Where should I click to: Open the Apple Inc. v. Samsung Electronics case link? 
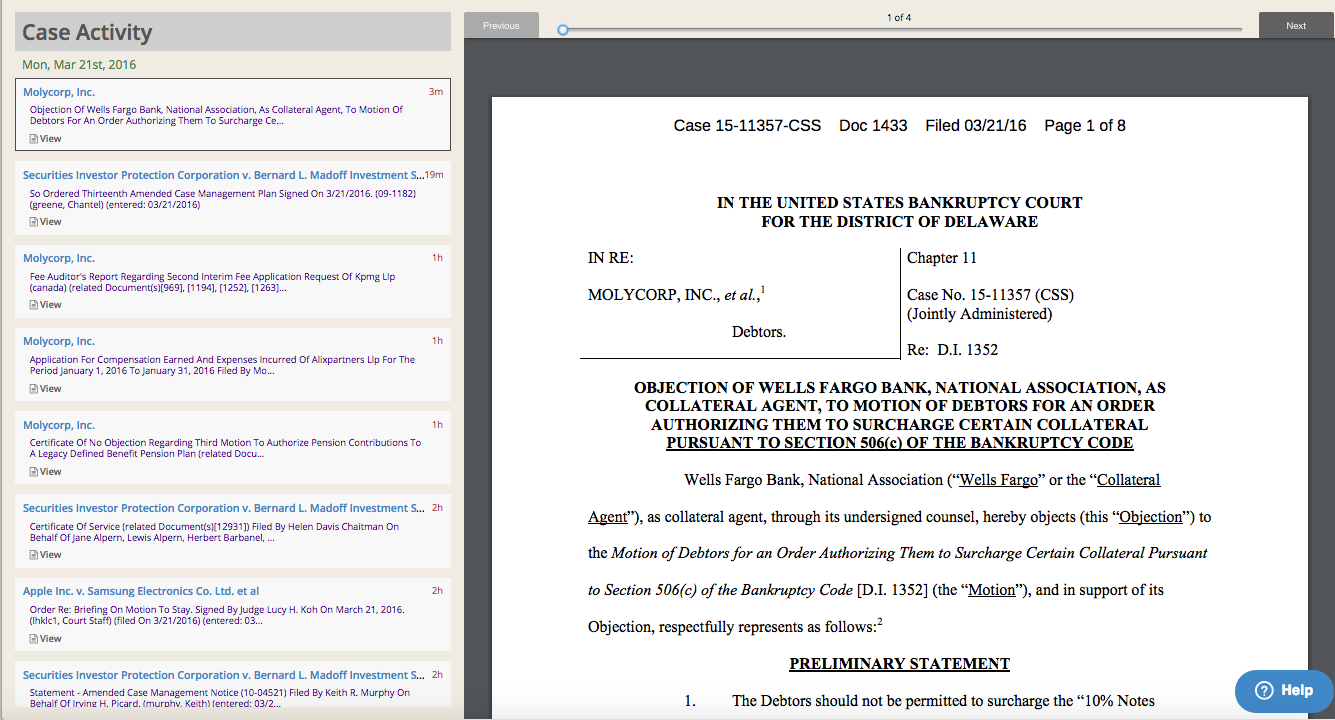point(141,591)
